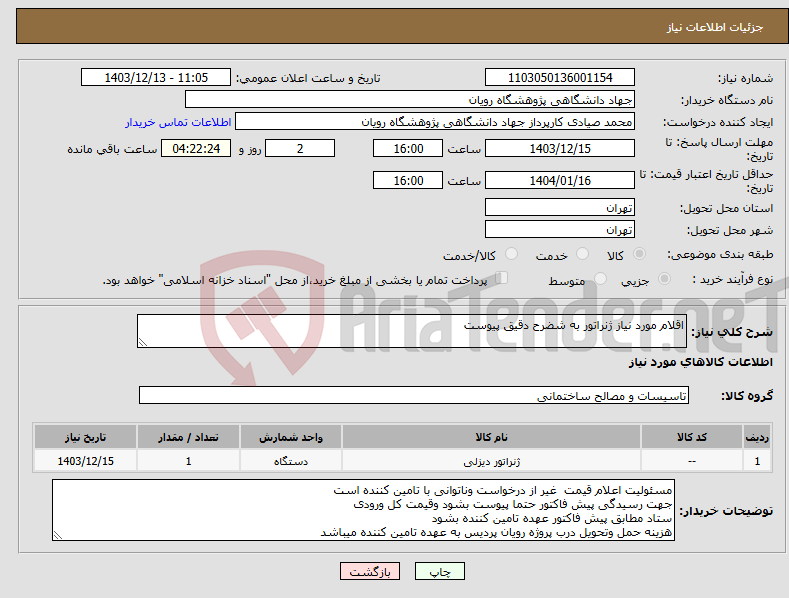Click the remaining days field showing 2
789x598 pixels.
pyautogui.click(x=300, y=148)
